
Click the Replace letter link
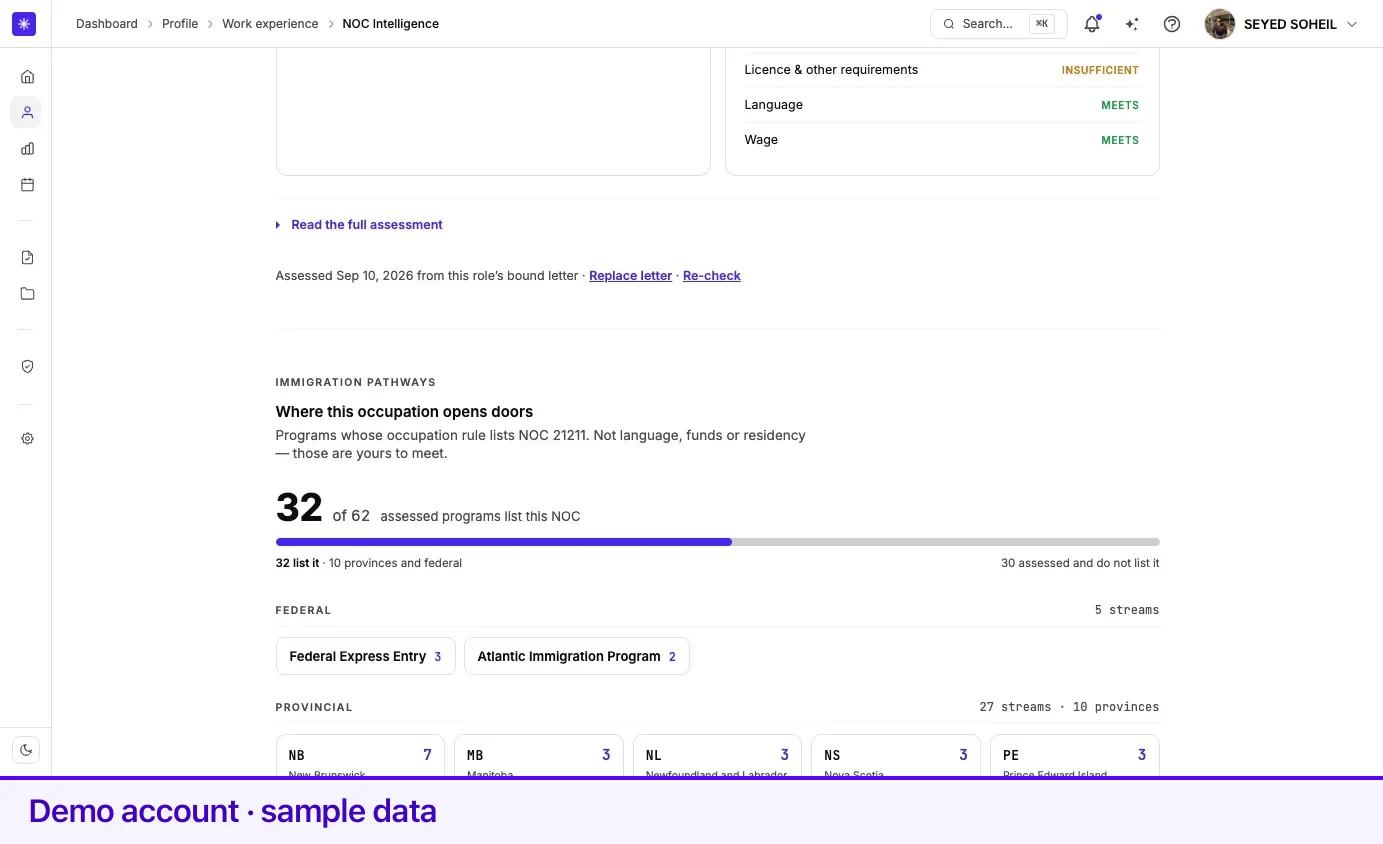630,276
